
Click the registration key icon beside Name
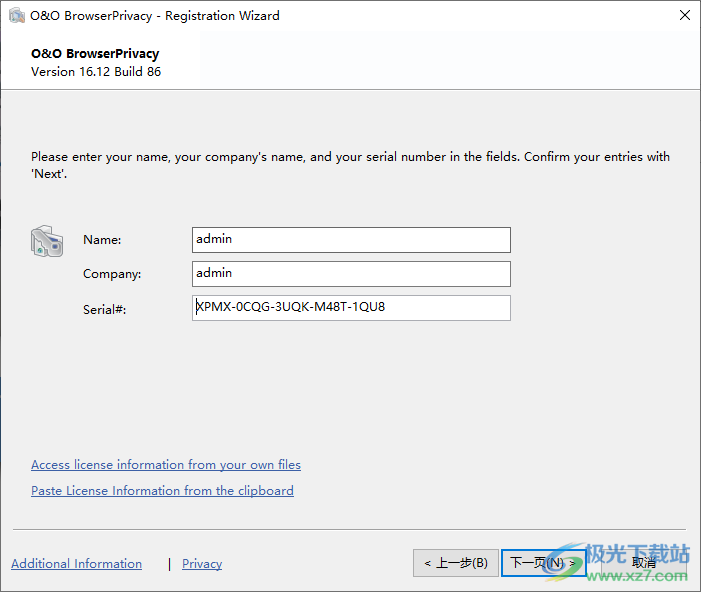[x=47, y=241]
